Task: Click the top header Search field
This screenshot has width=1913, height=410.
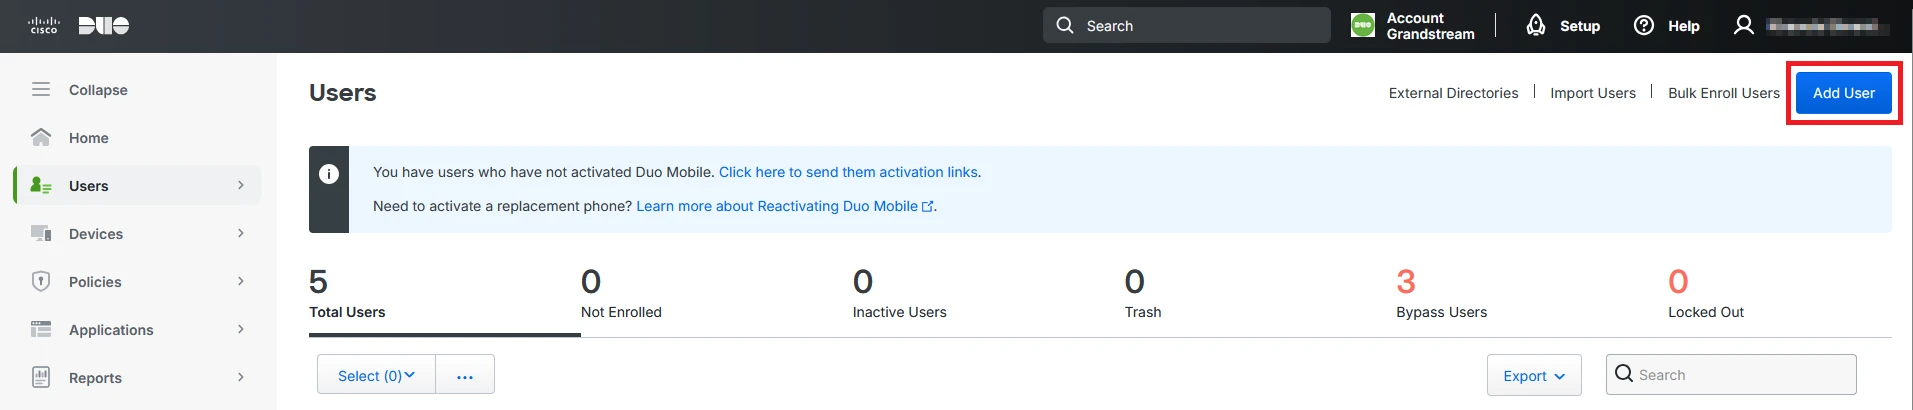Action: [x=1187, y=25]
